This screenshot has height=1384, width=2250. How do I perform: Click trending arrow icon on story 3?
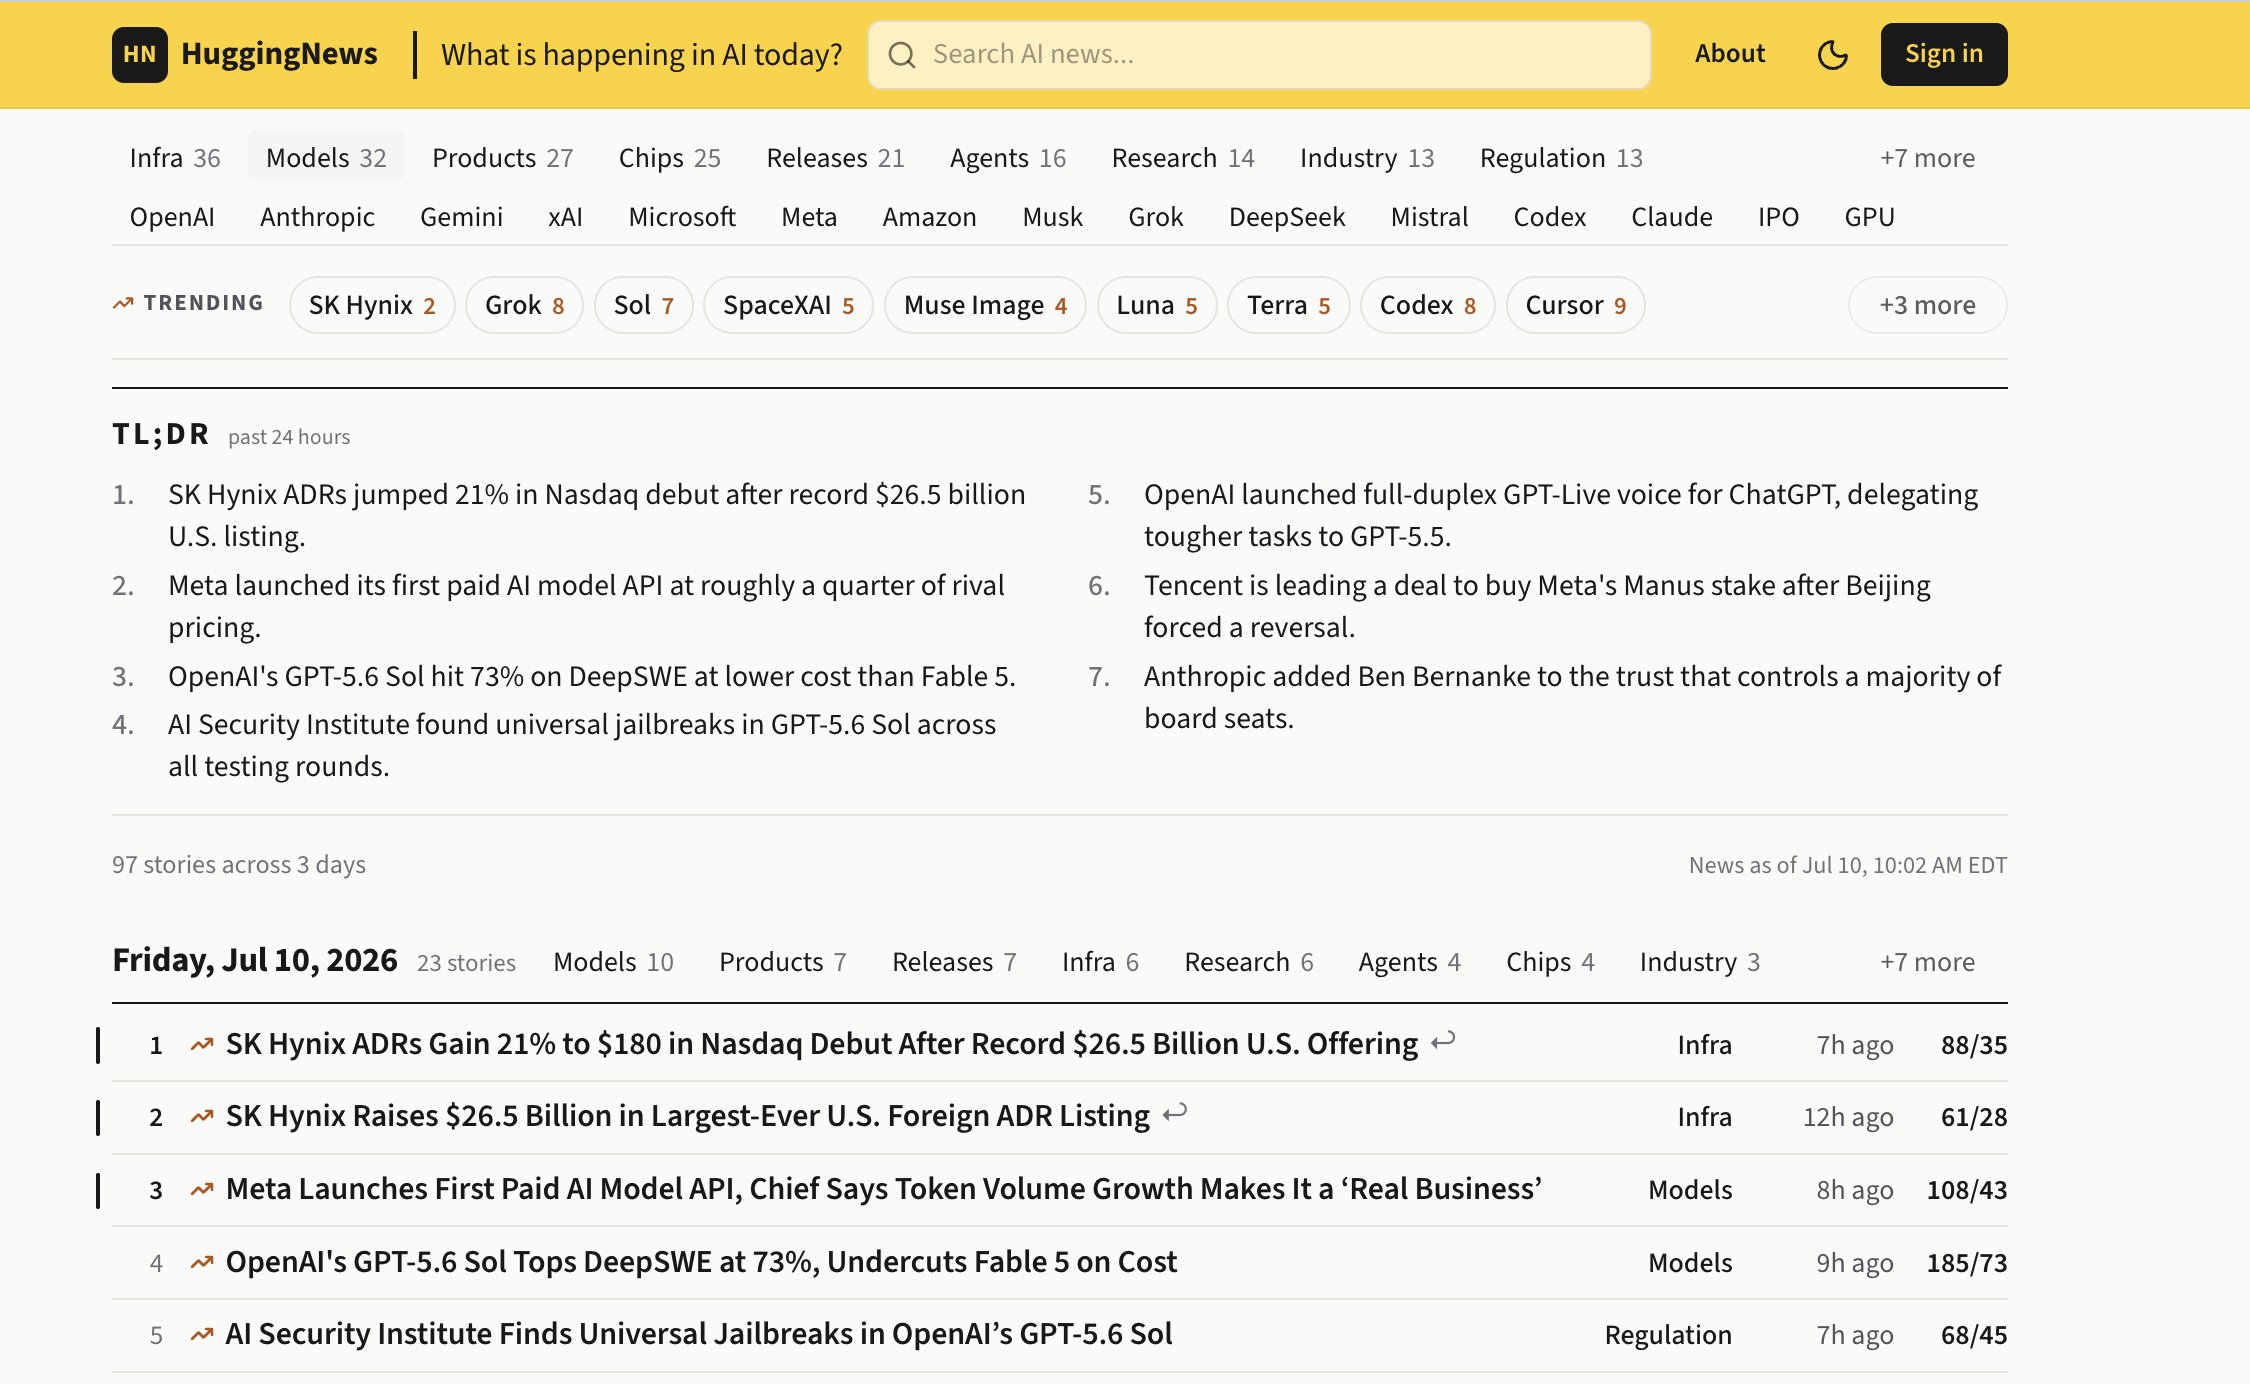coord(202,1190)
